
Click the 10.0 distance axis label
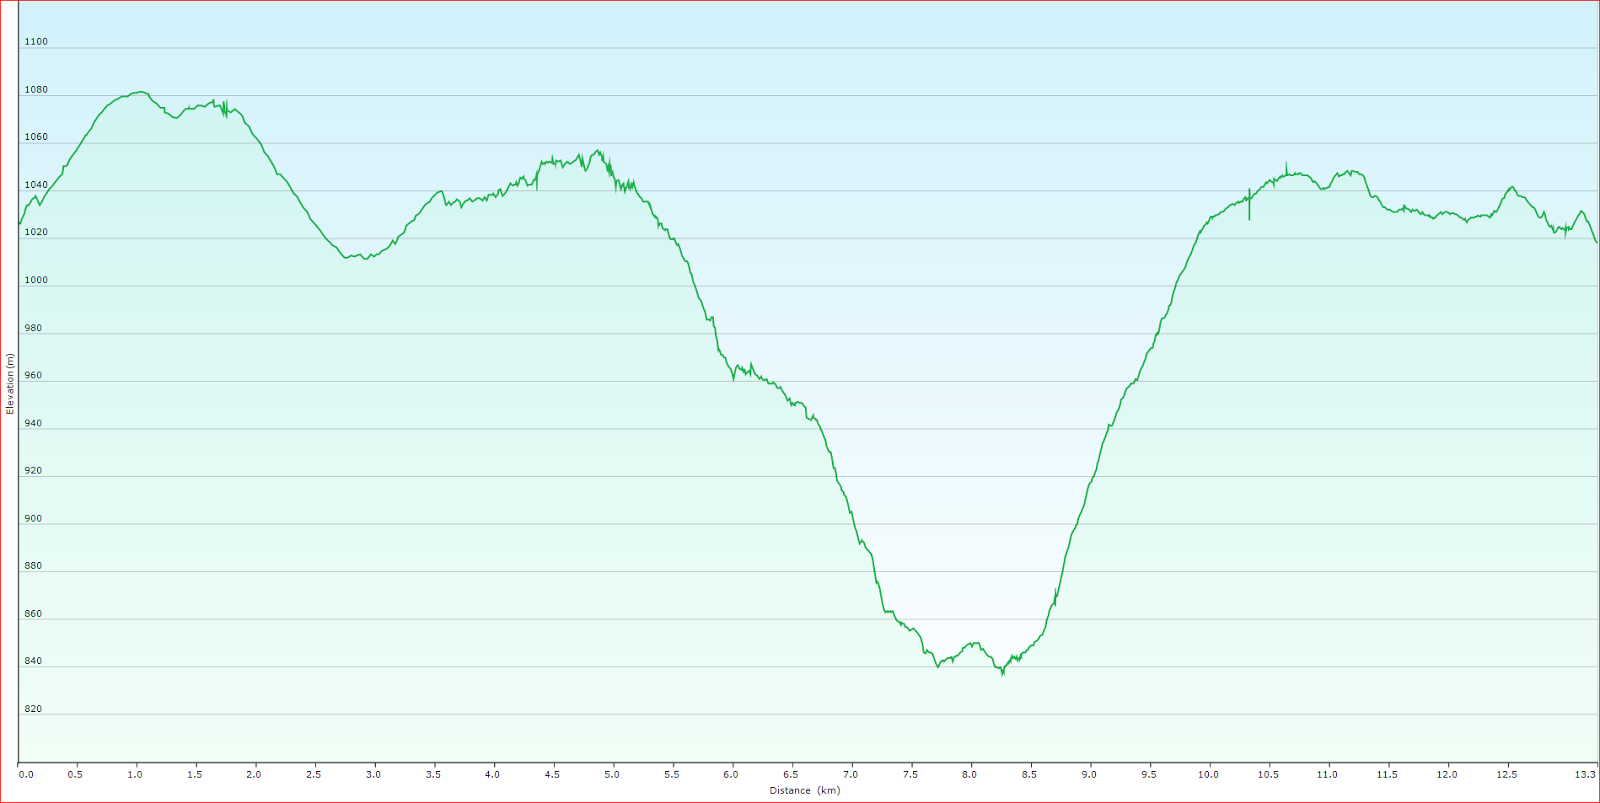[1209, 775]
